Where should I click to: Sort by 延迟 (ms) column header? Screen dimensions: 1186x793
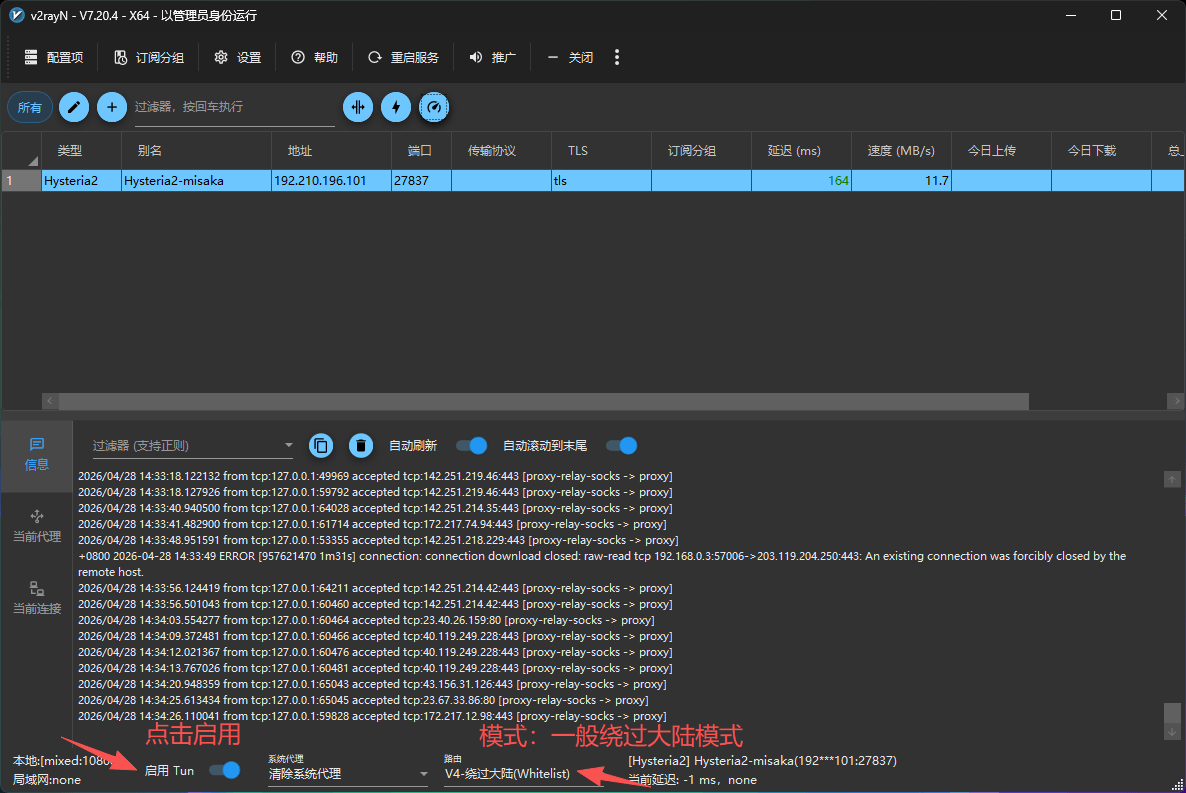[x=801, y=151]
